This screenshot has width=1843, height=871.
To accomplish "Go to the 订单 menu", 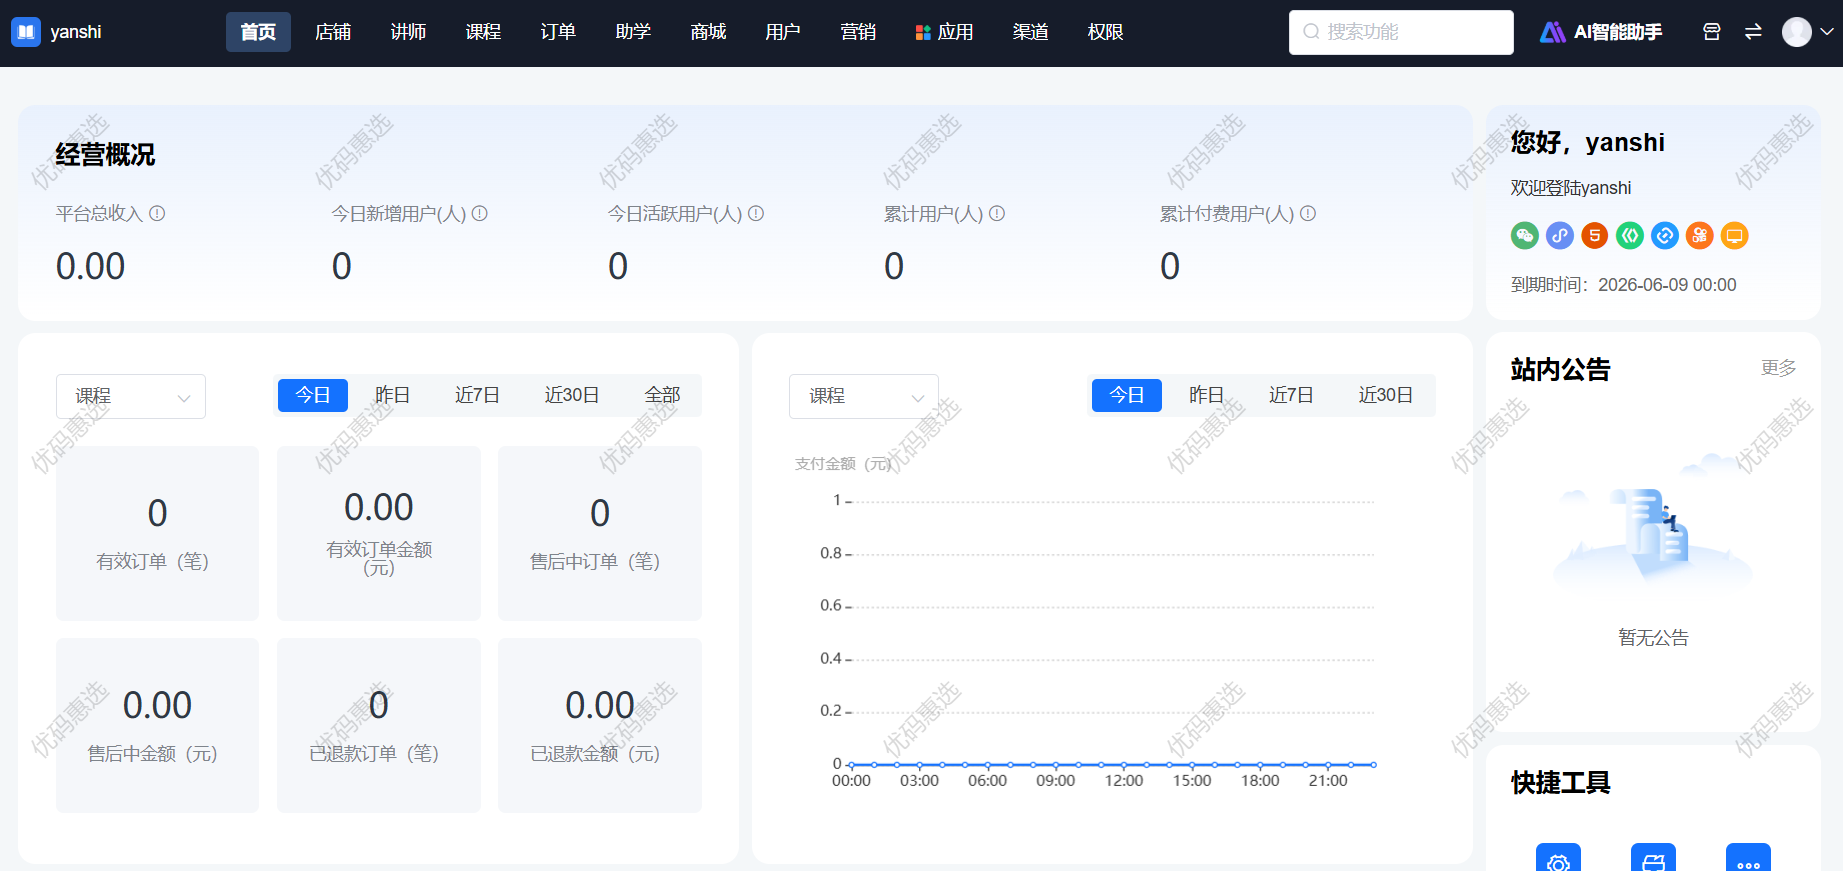I will (558, 32).
